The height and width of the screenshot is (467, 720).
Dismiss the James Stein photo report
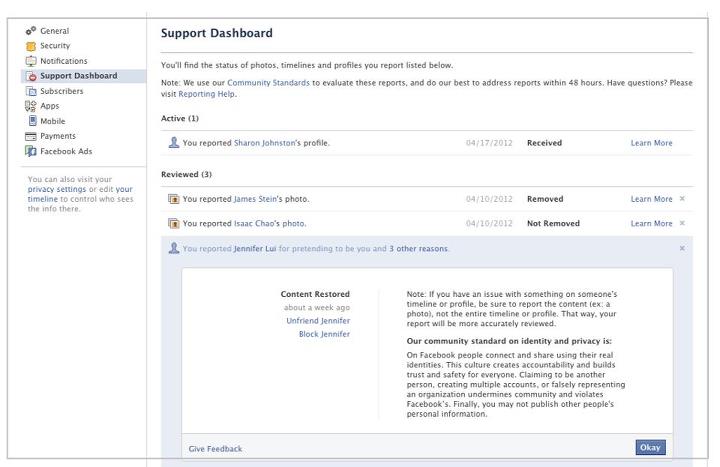tap(682, 199)
